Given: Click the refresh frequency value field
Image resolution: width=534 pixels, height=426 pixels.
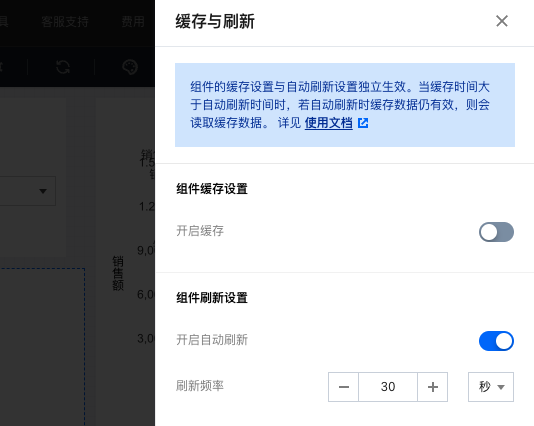Looking at the screenshot, I should (388, 387).
